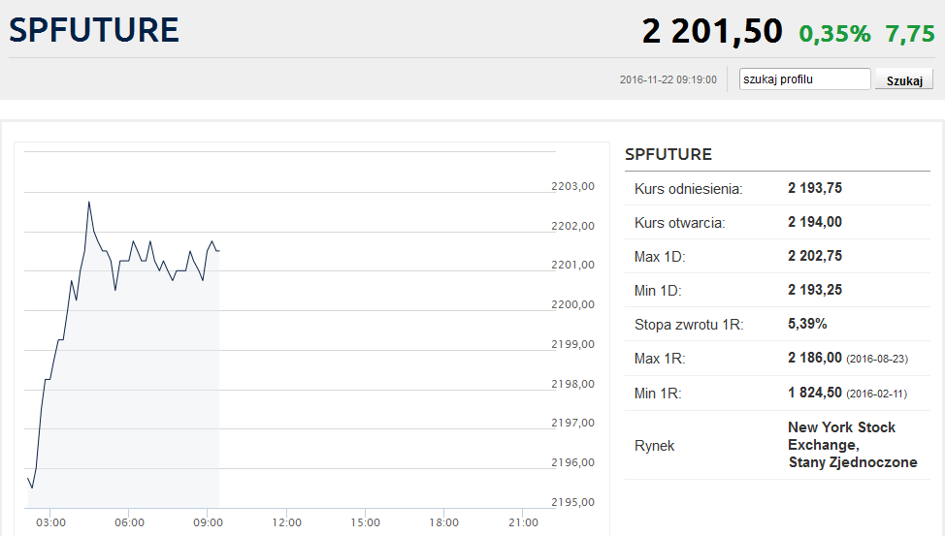Click the 2195,00 price axis label

573,502
